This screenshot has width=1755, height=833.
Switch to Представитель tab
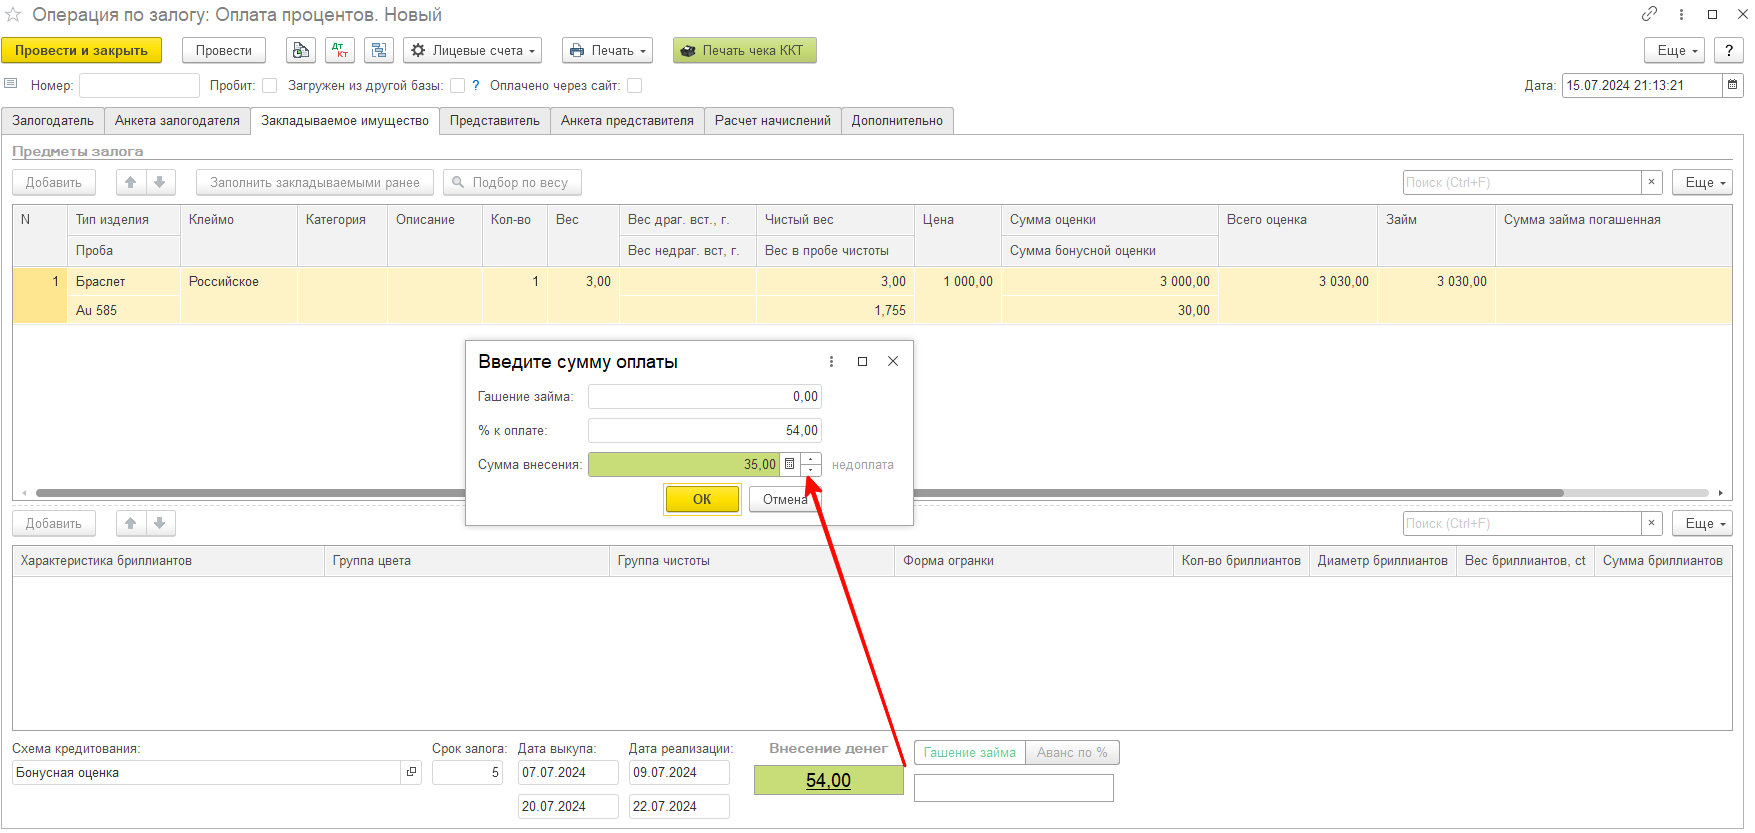pyautogui.click(x=495, y=121)
